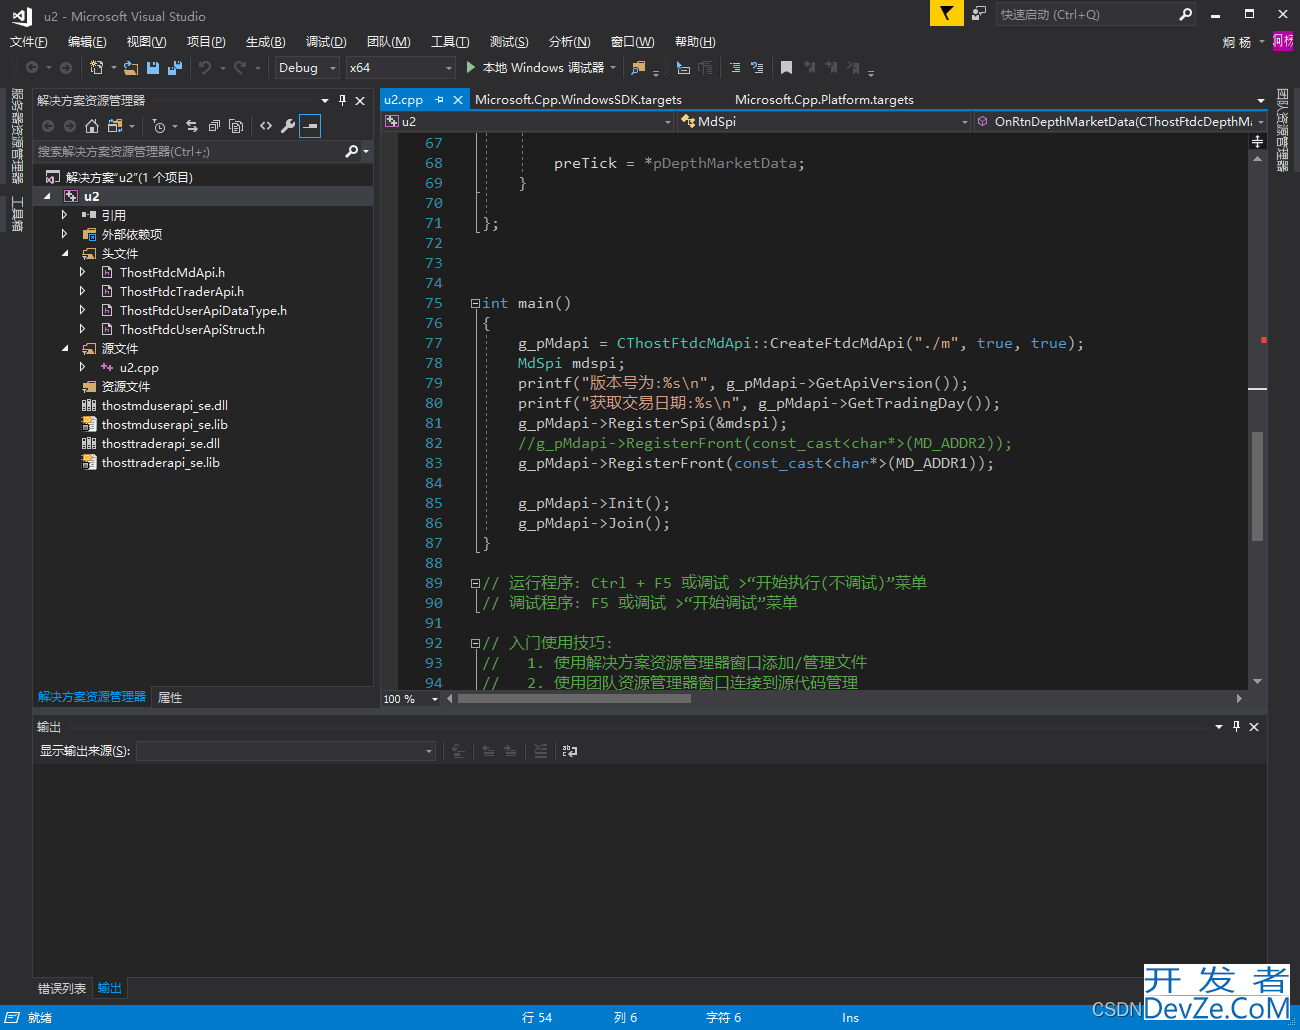Image resolution: width=1300 pixels, height=1030 pixels.
Task: Collapse the u2 project node
Action: tap(47, 197)
